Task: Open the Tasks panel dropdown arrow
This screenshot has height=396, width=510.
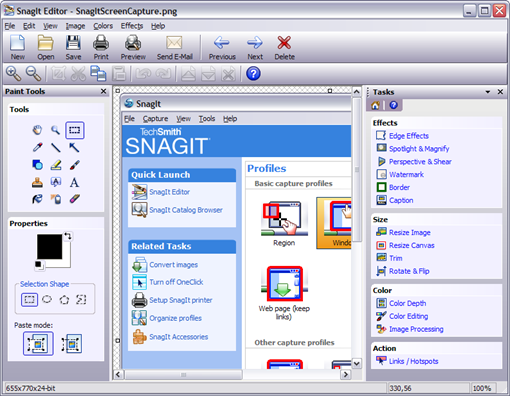Action: click(488, 92)
